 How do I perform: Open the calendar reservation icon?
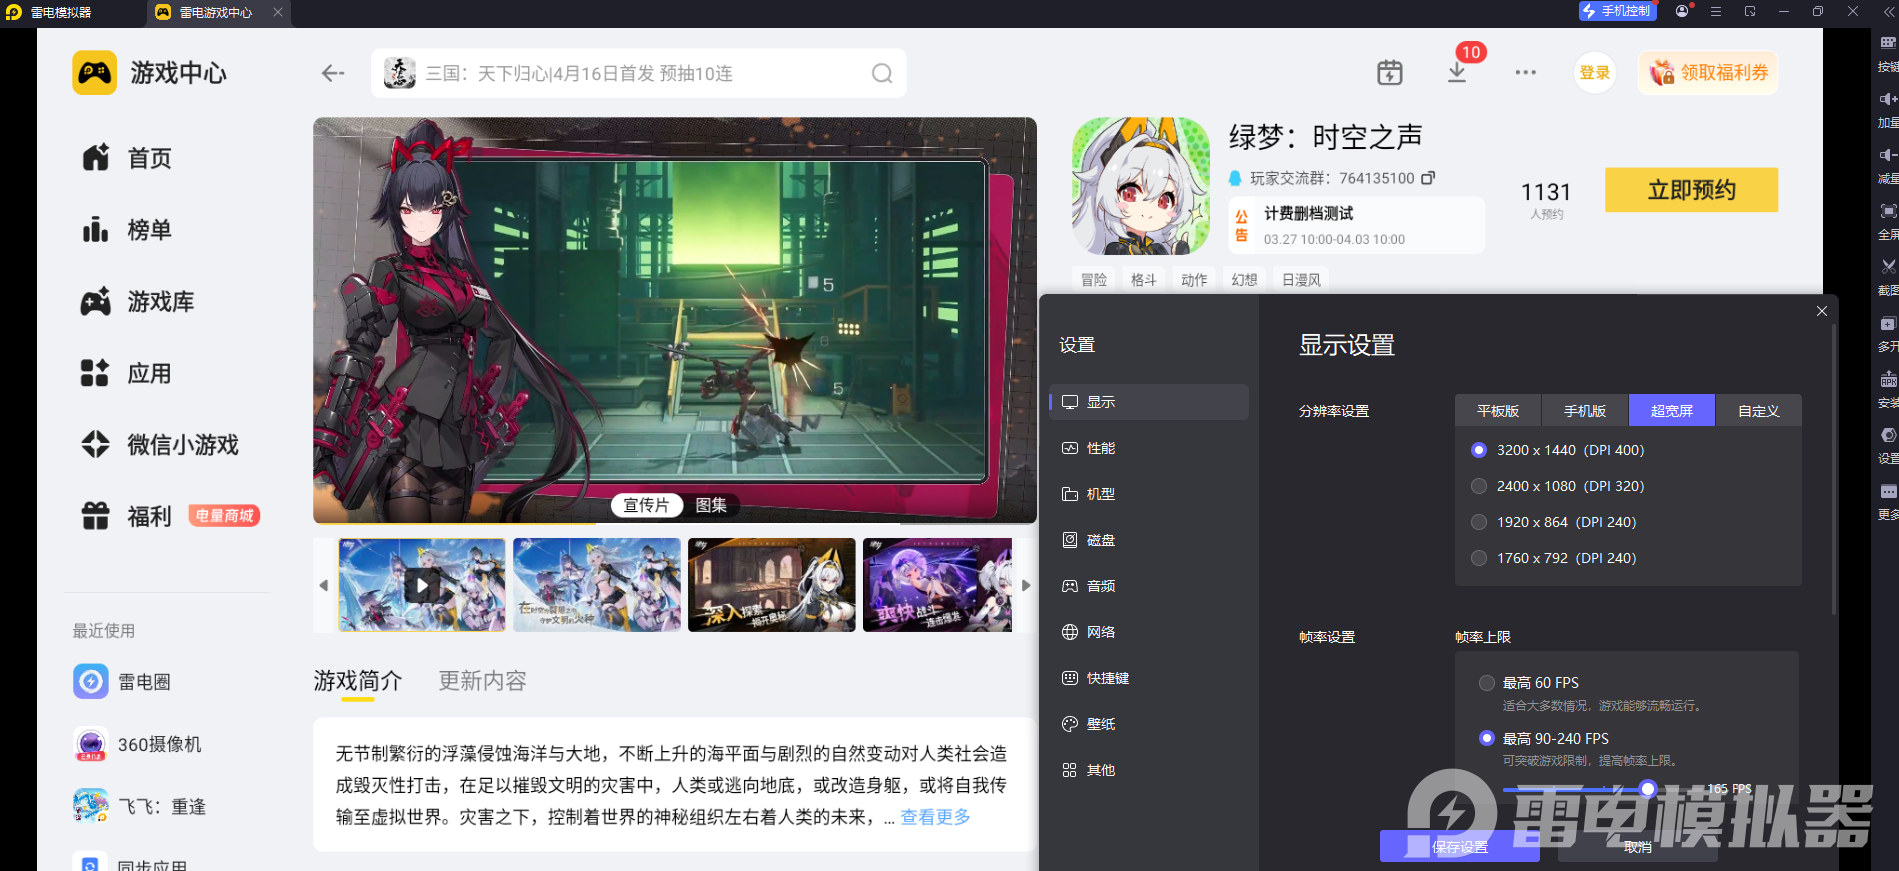tap(1390, 72)
